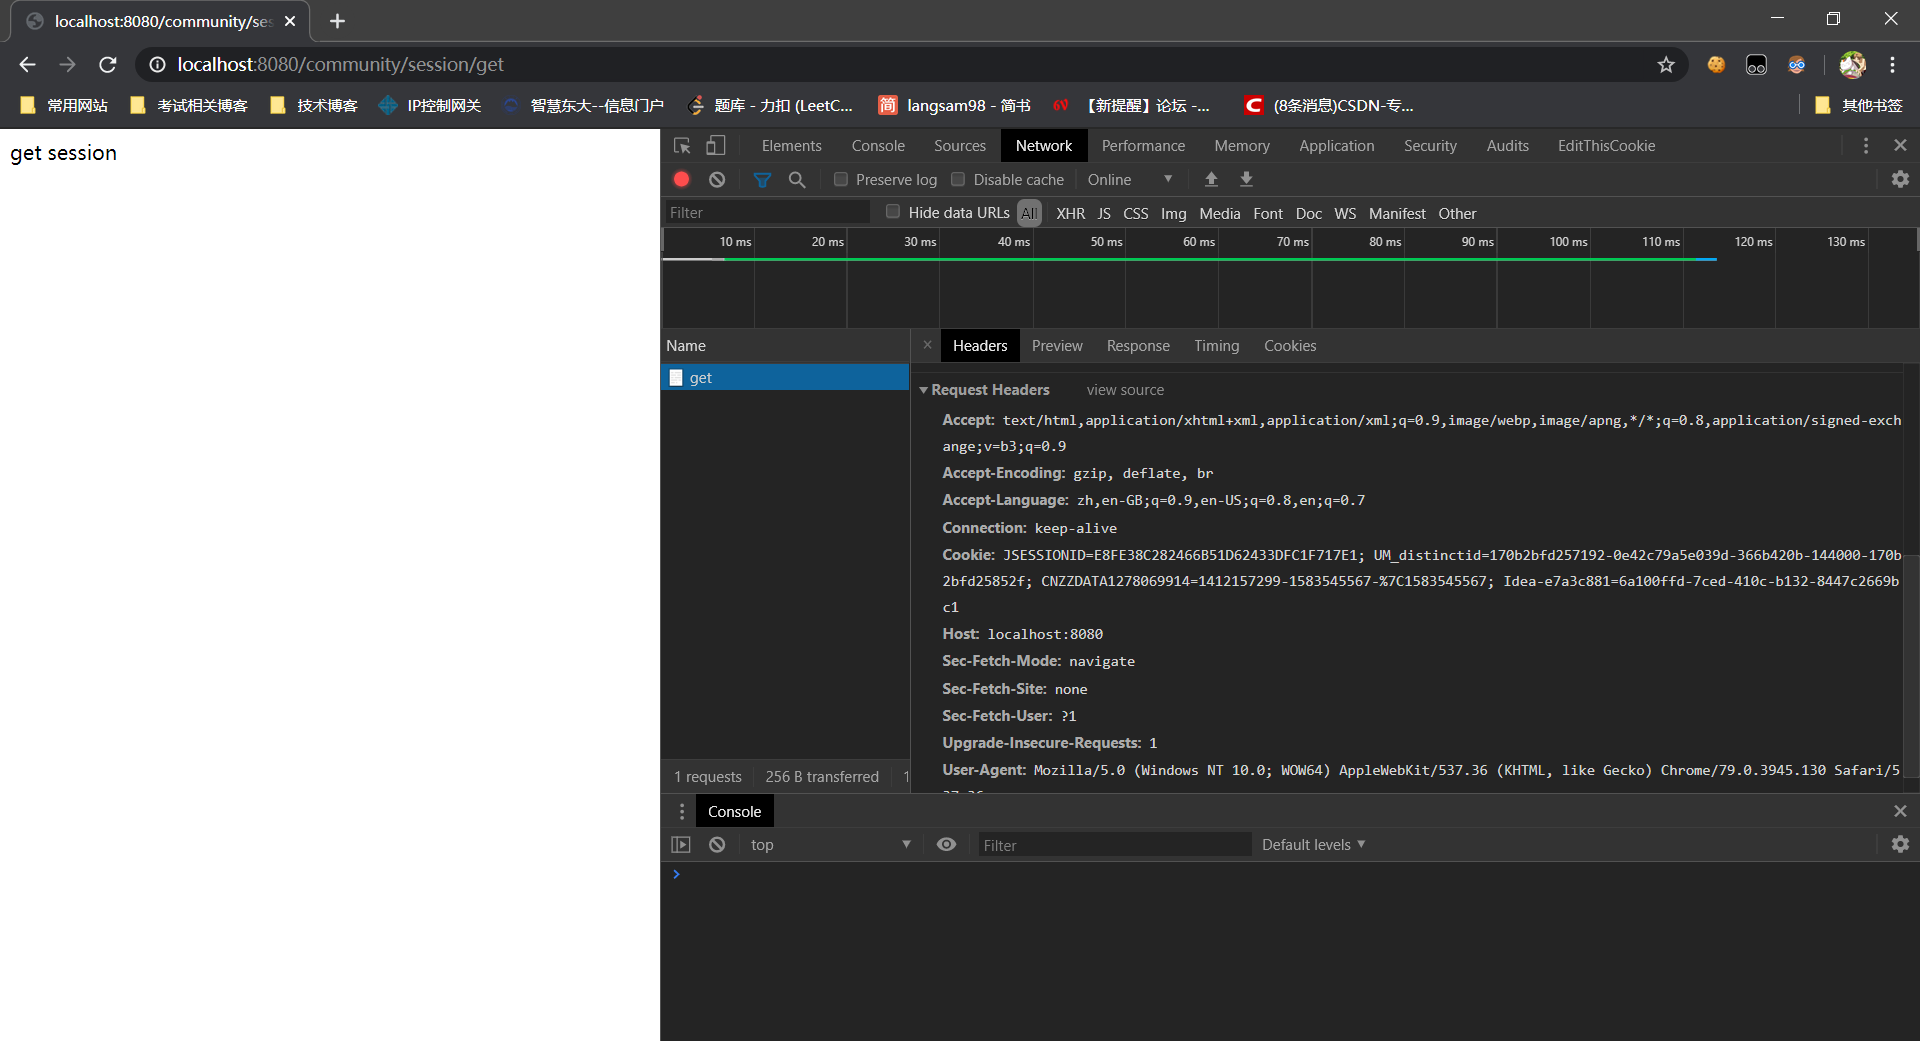Clear the console output
Image resolution: width=1920 pixels, height=1041 pixels.
pyautogui.click(x=717, y=845)
